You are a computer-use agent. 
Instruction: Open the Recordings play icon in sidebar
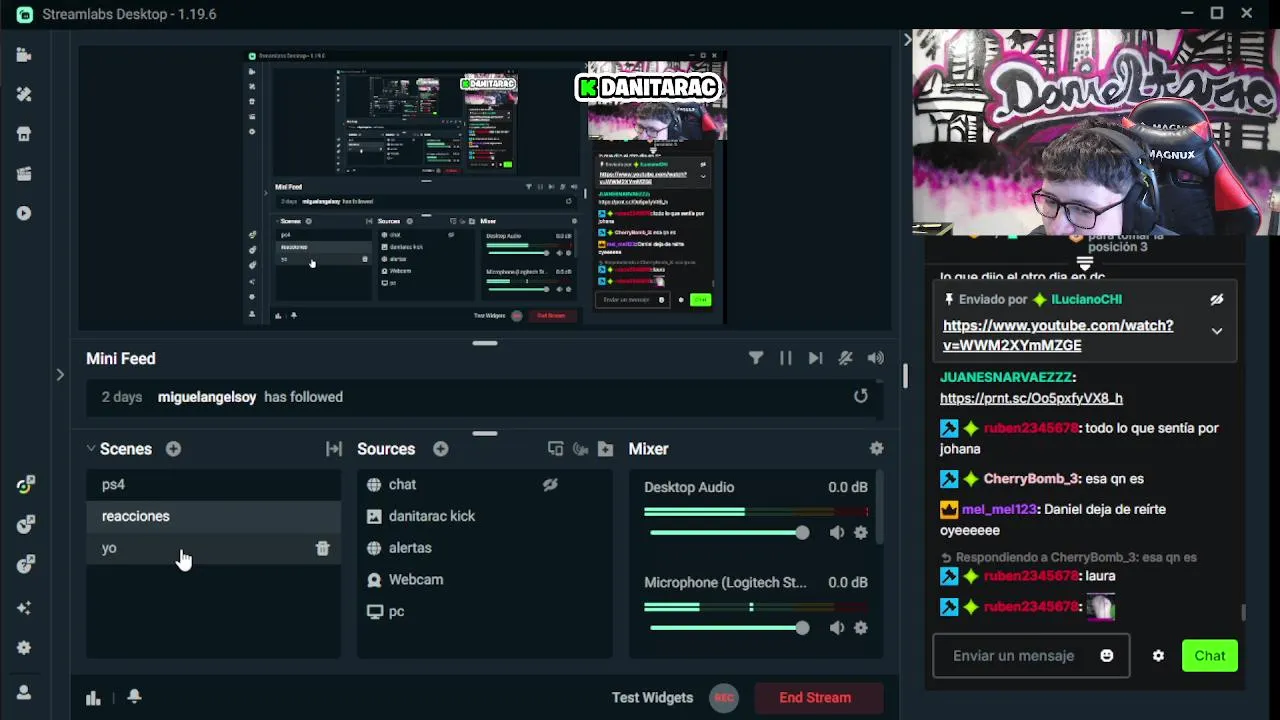tap(24, 213)
